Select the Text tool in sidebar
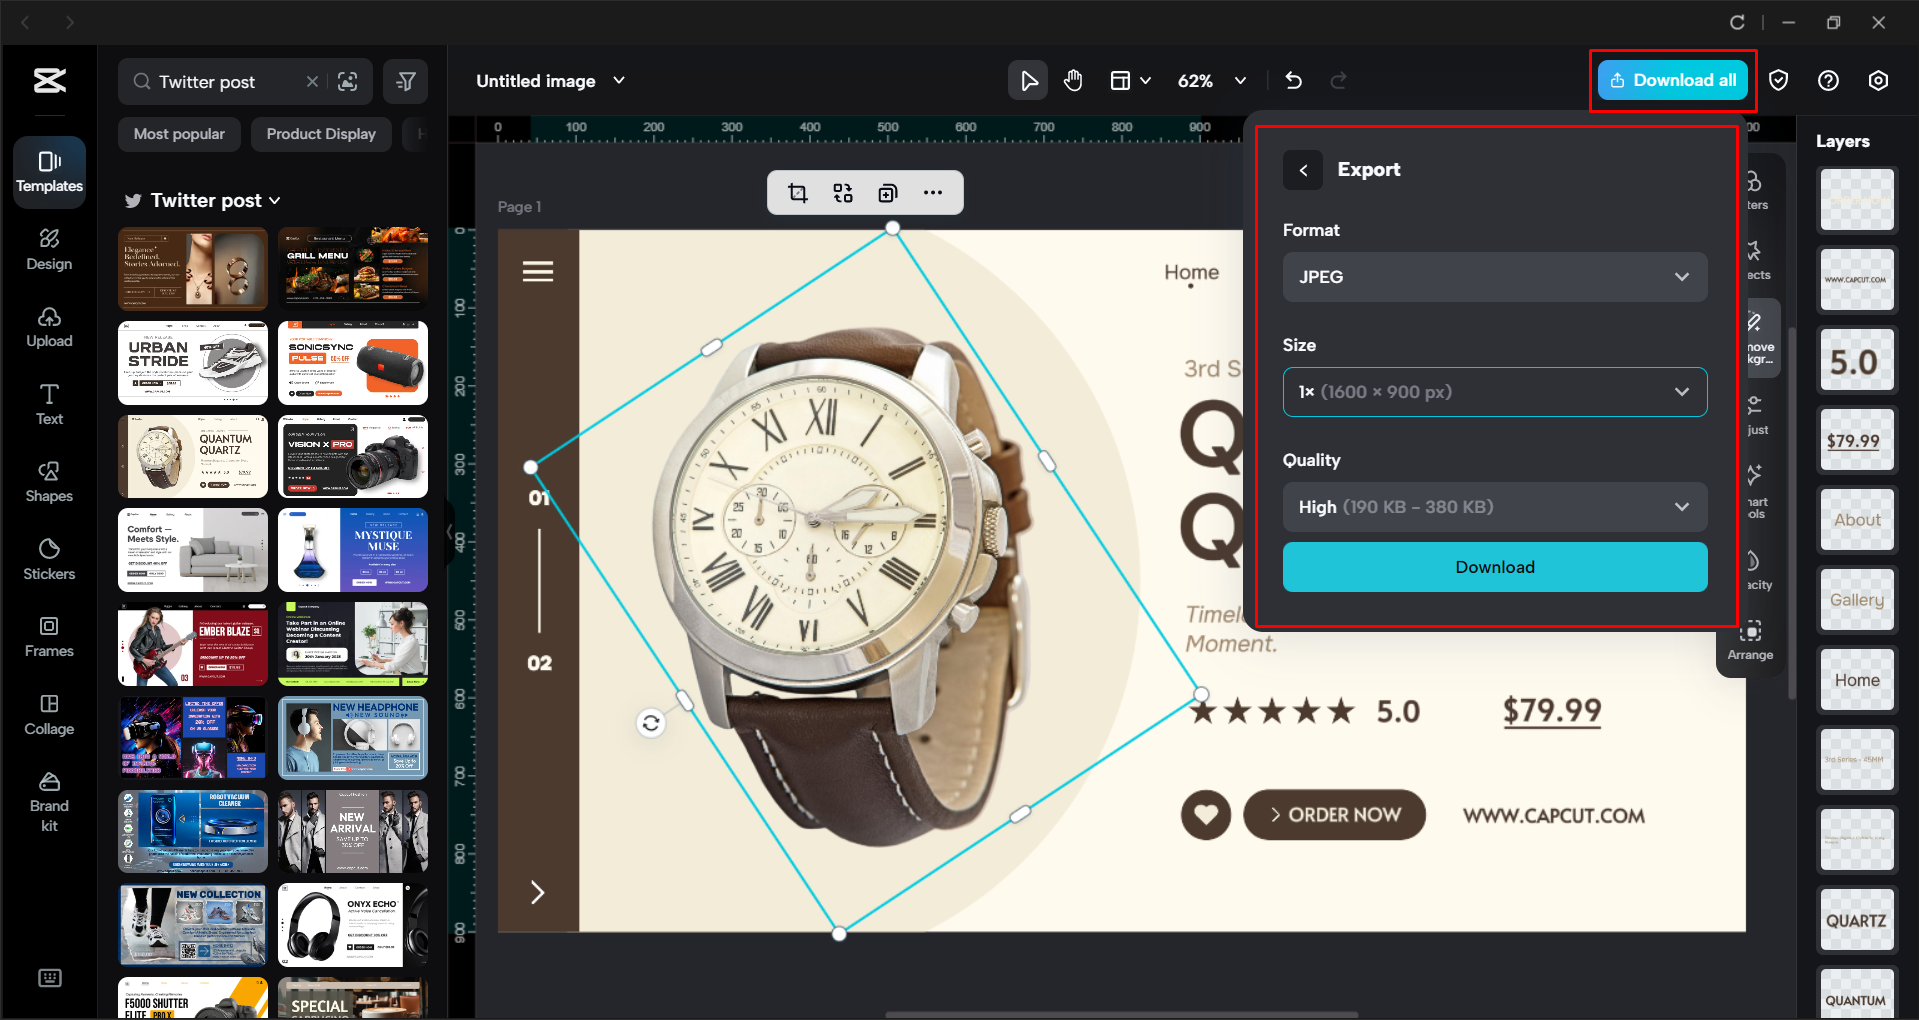This screenshot has height=1020, width=1919. point(49,404)
